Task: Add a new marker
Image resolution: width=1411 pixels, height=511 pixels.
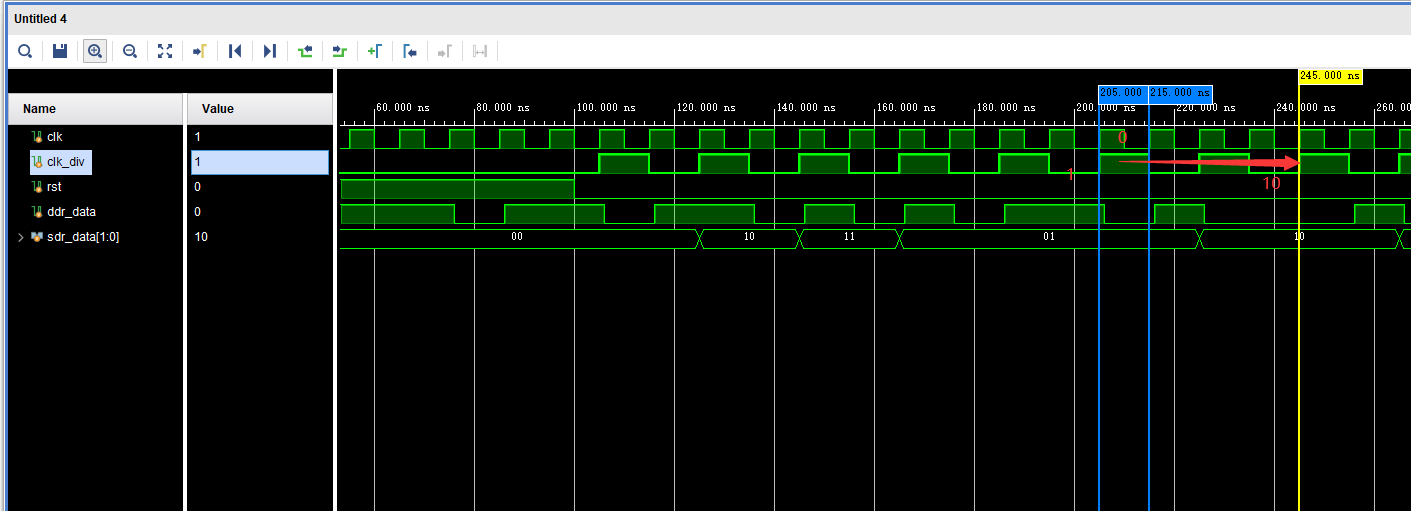Action: click(375, 51)
